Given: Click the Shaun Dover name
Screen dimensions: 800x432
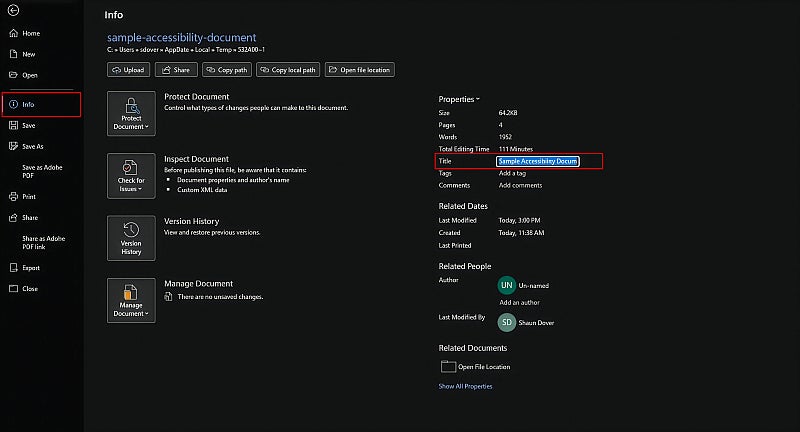Looking at the screenshot, I should point(536,323).
